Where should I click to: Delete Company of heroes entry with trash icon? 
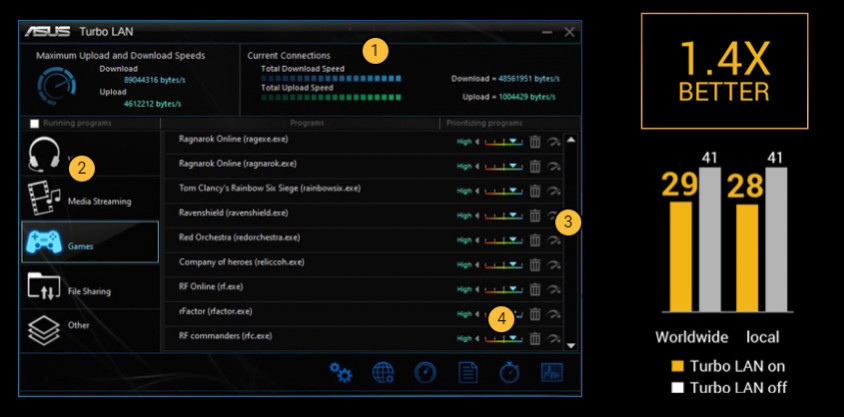point(534,265)
